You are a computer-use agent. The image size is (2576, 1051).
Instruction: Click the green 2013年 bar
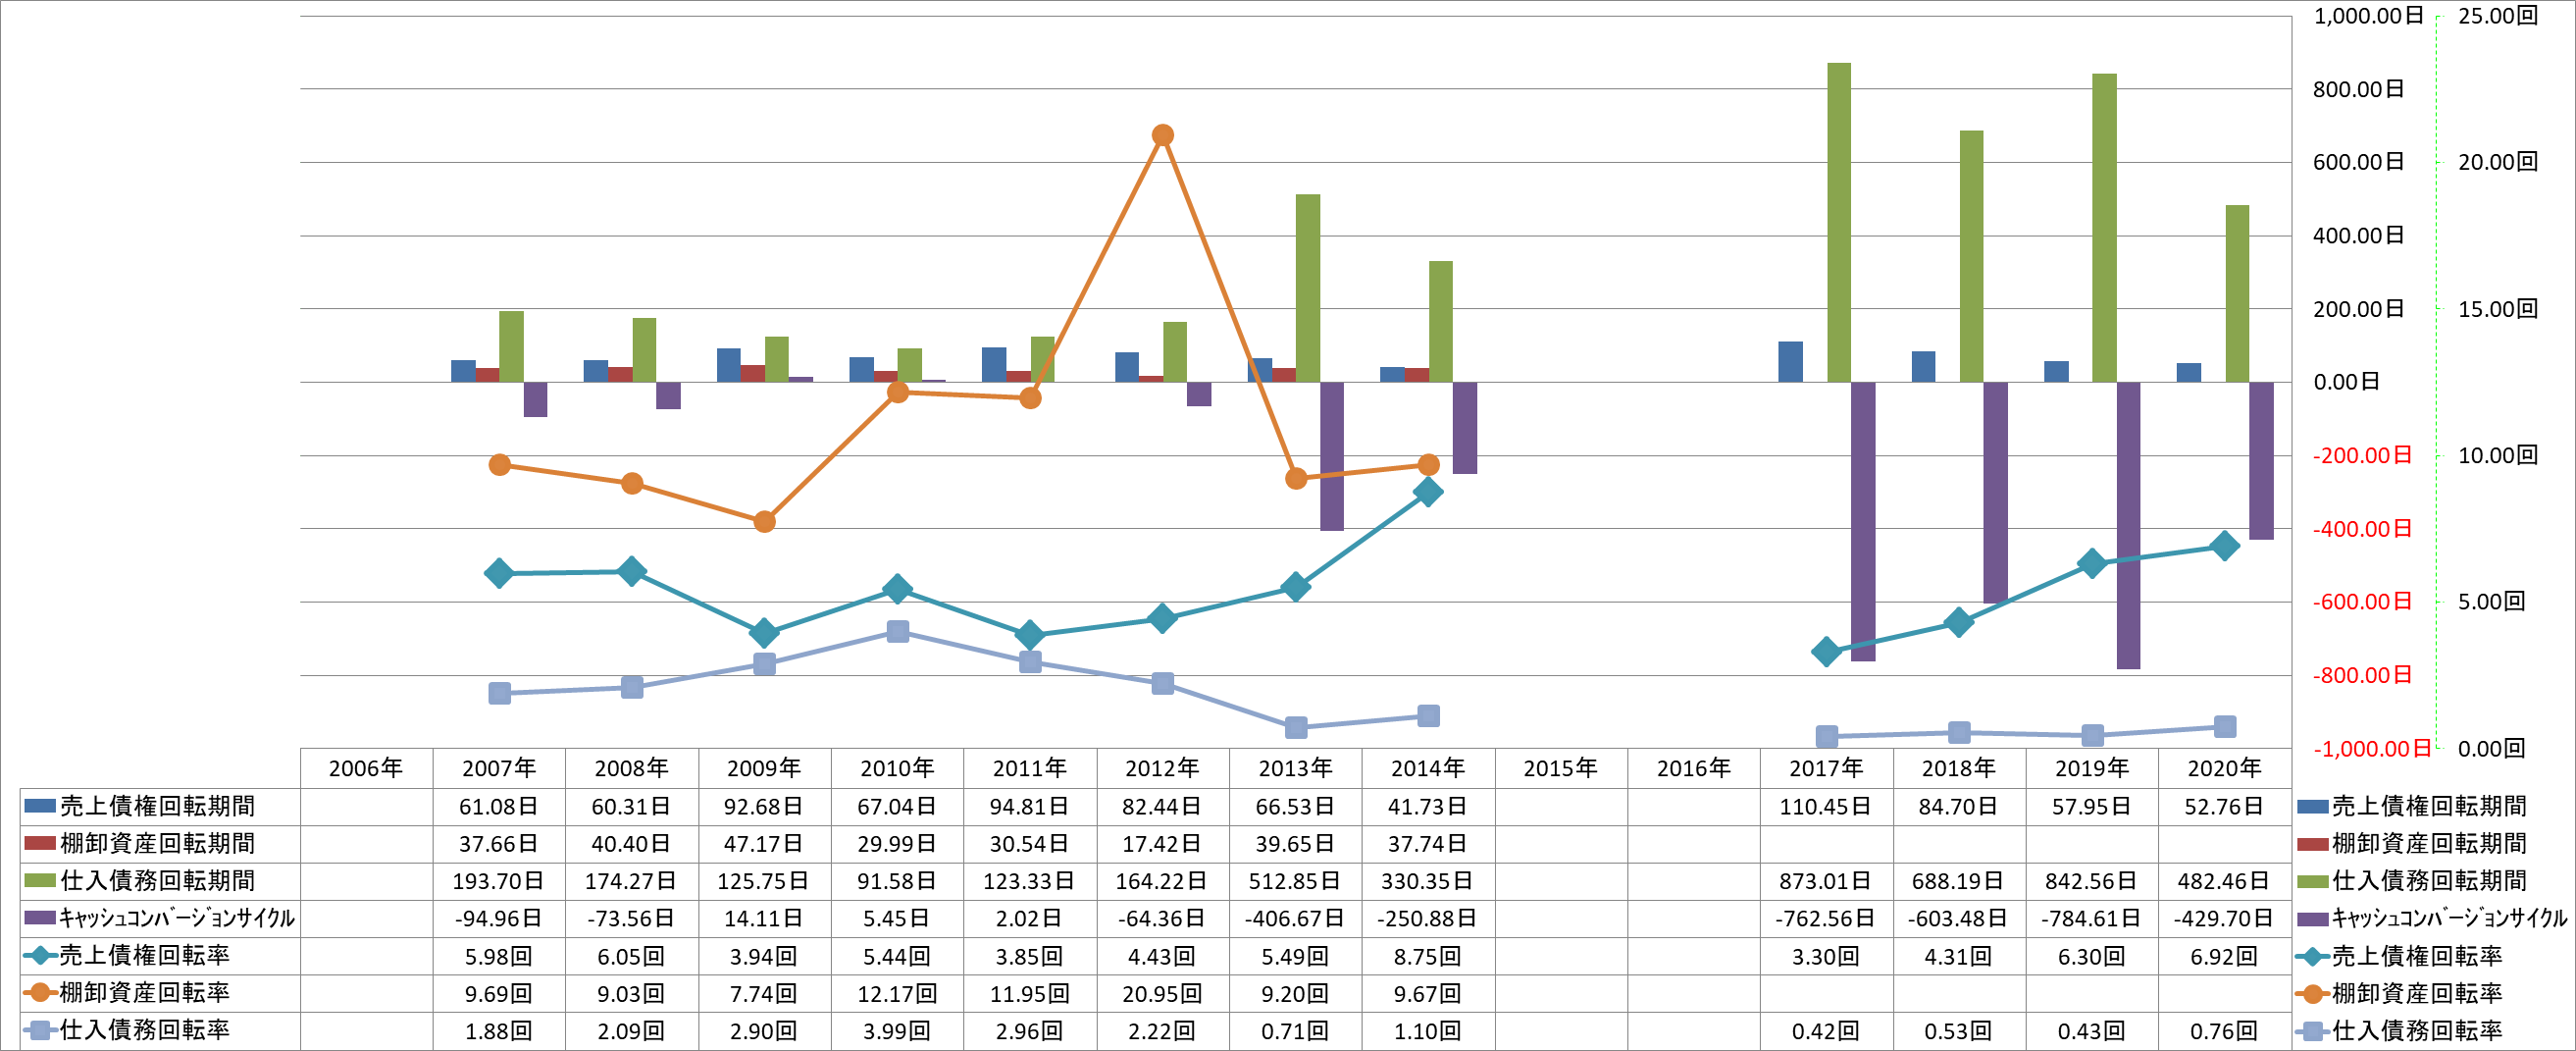1308,288
